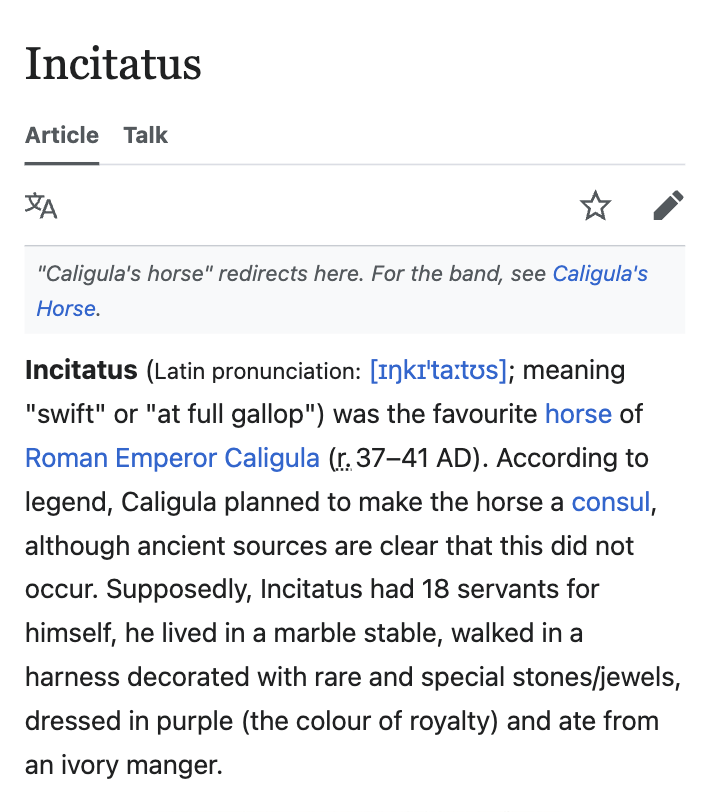This screenshot has width=708, height=812.
Task: Click the dotted-underlined "r." reign abbreviation
Action: pyautogui.click(x=344, y=459)
